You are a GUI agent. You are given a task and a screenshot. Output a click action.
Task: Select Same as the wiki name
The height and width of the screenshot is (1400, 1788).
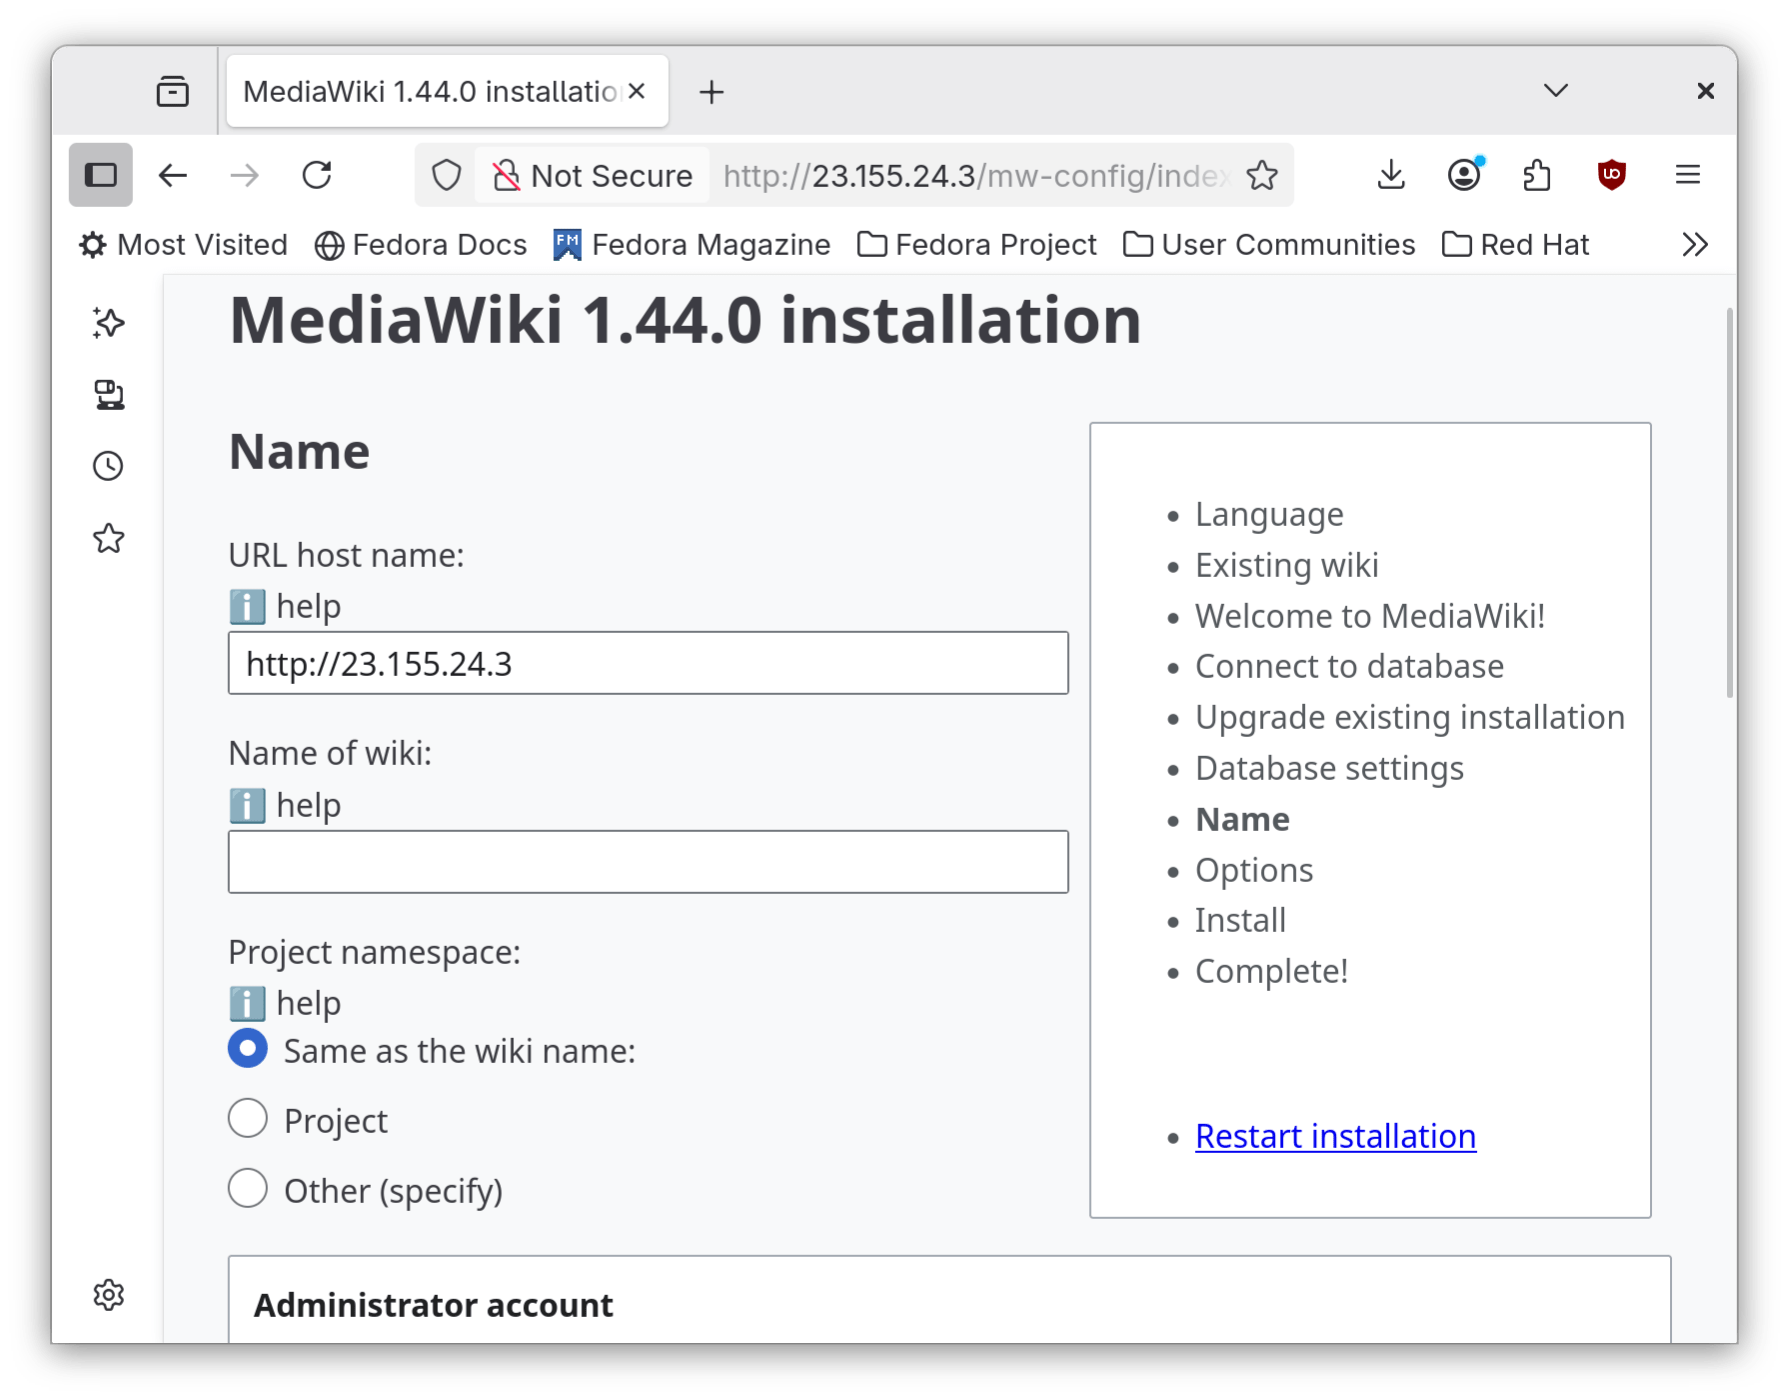247,1049
